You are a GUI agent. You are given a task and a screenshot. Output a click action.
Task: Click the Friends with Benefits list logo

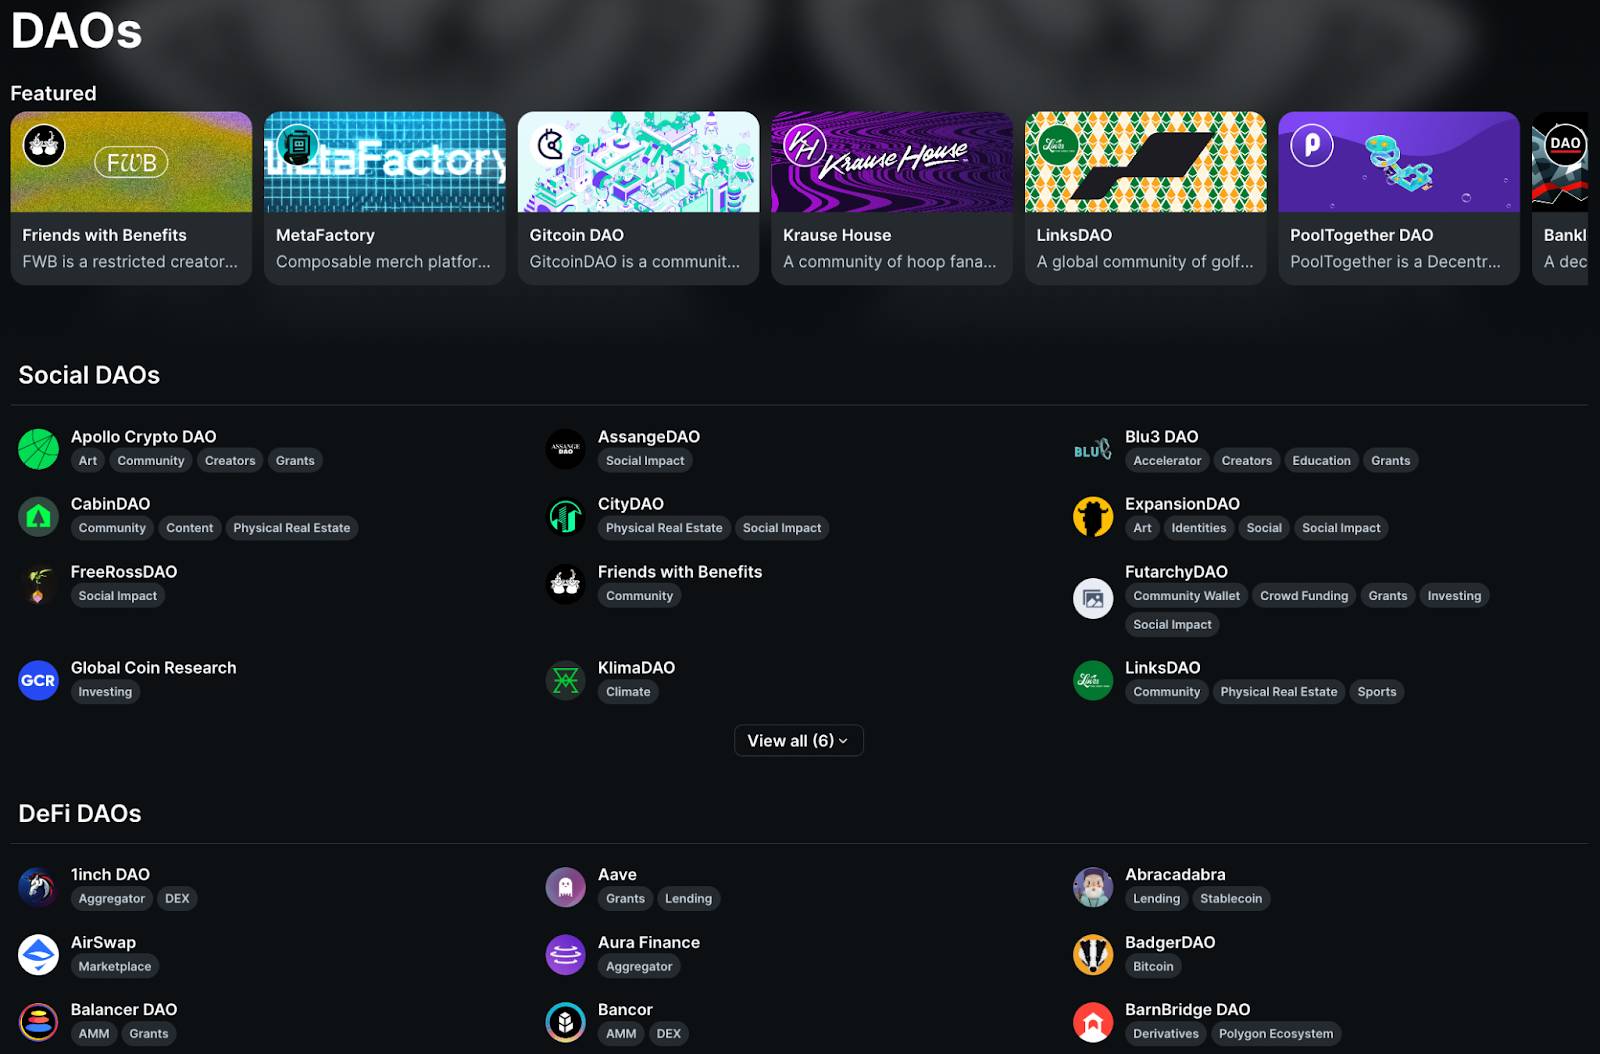[x=565, y=584]
